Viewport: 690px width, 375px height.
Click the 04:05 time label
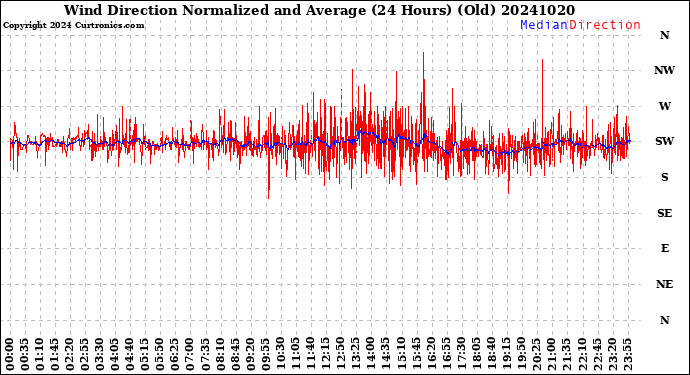[x=115, y=354]
